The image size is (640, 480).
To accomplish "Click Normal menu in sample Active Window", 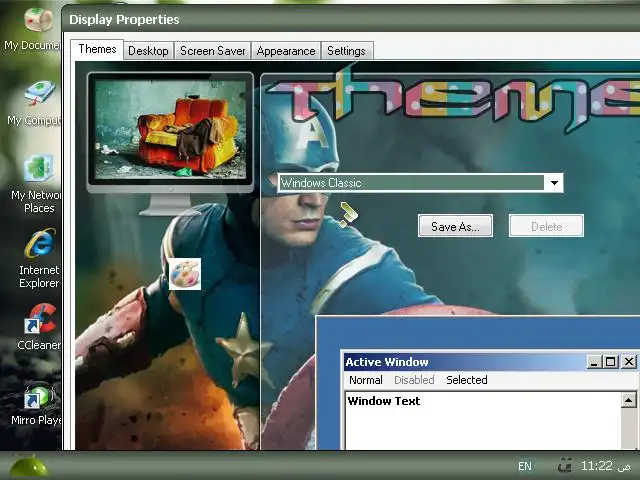I will (x=366, y=380).
